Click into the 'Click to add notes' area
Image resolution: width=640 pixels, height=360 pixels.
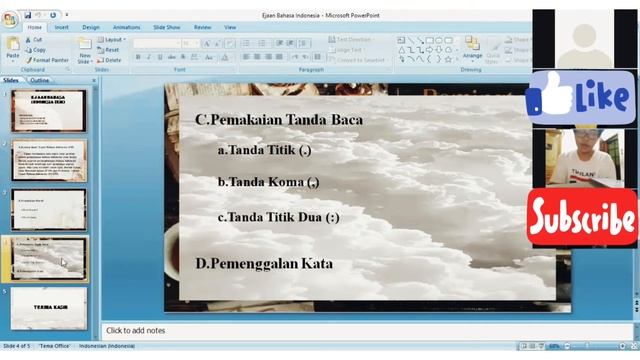tap(367, 331)
